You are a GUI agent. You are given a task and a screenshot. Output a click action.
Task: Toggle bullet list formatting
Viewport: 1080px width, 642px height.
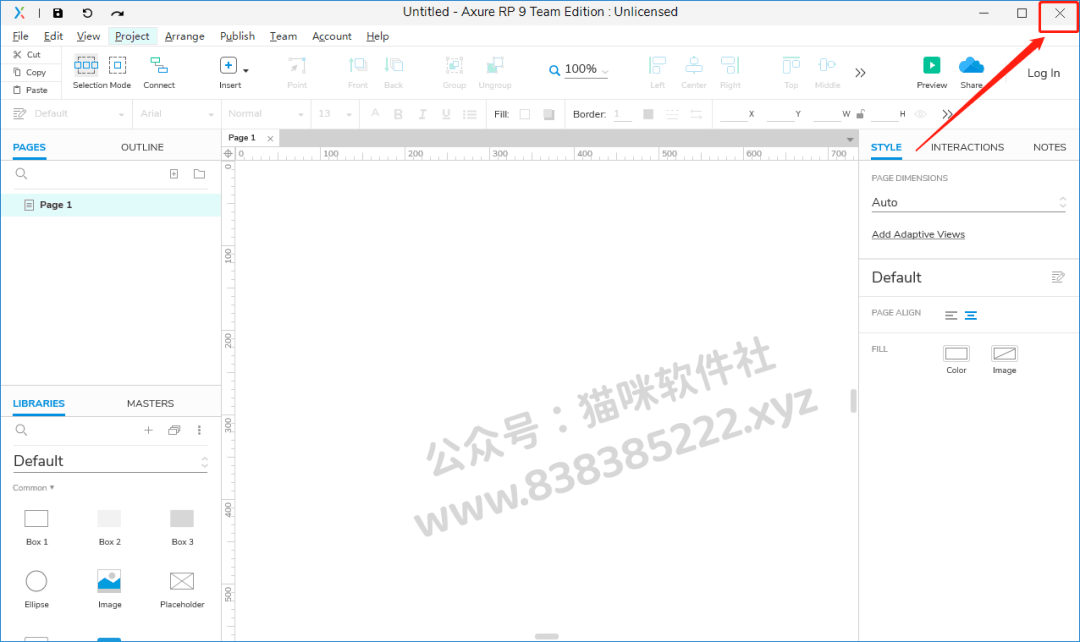pyautogui.click(x=470, y=114)
